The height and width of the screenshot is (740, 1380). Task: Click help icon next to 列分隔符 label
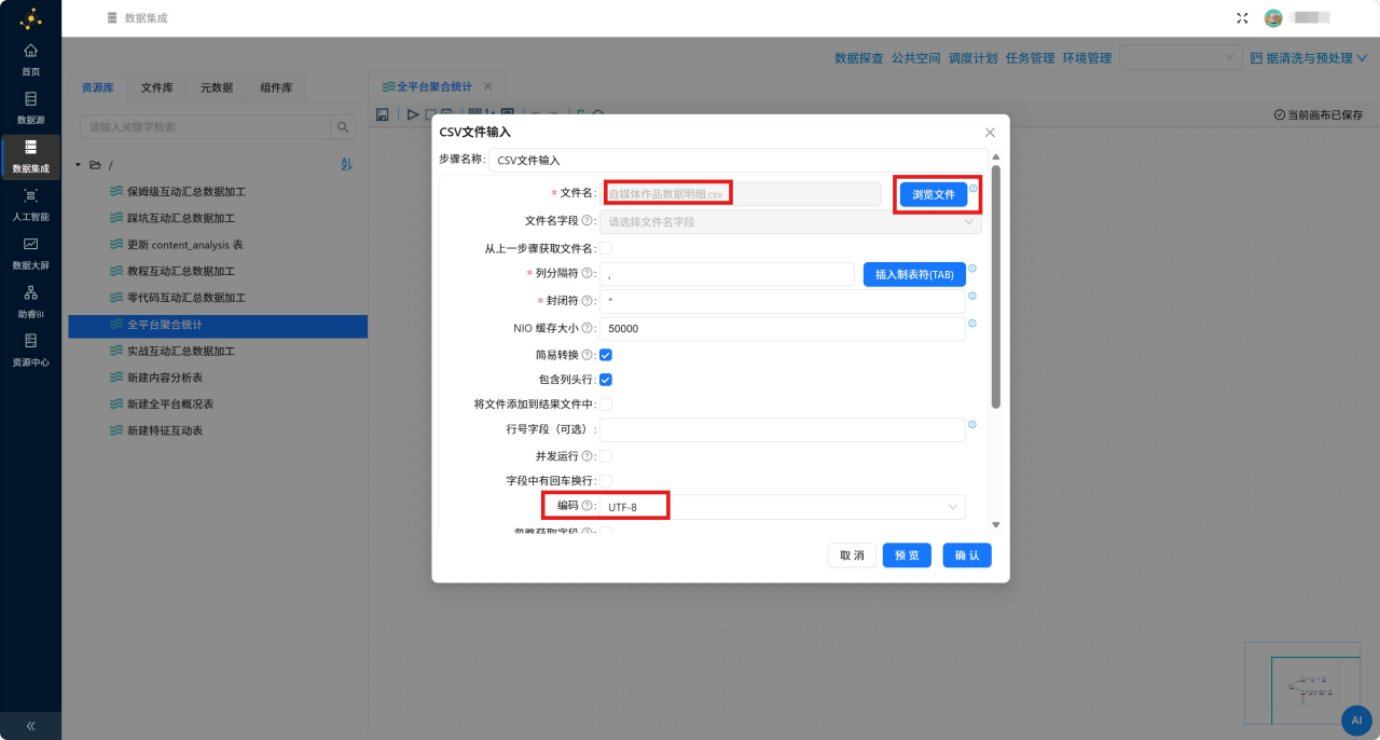[587, 273]
